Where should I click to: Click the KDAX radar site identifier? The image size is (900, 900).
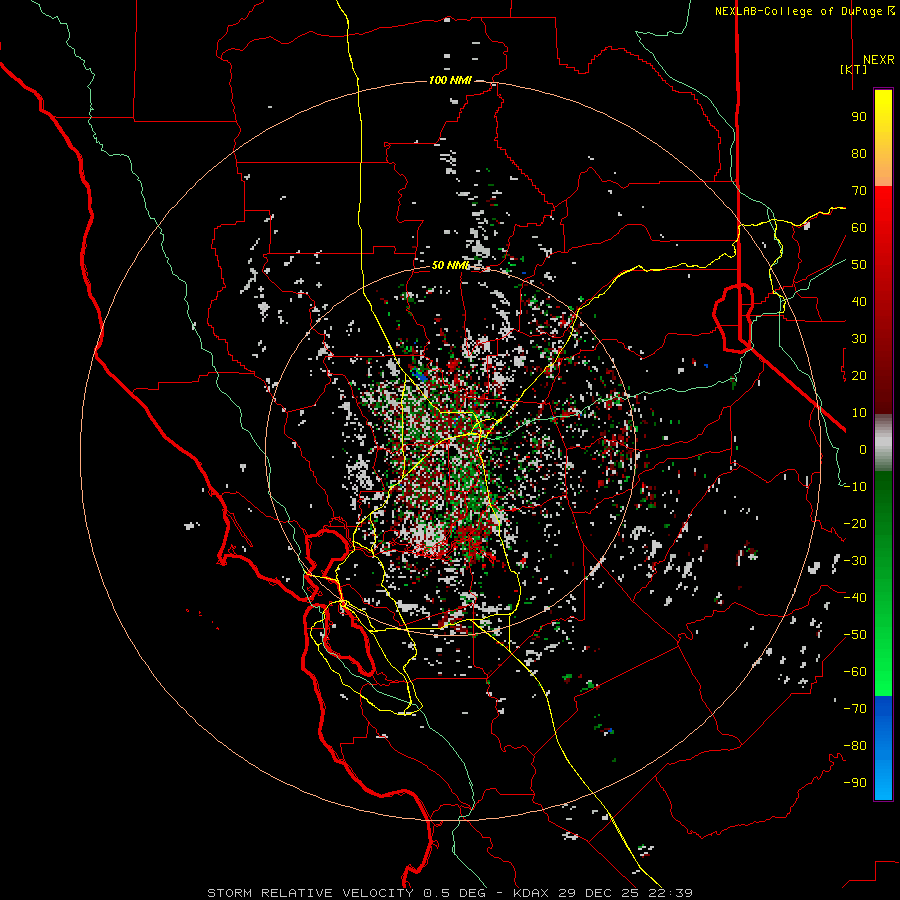click(531, 893)
